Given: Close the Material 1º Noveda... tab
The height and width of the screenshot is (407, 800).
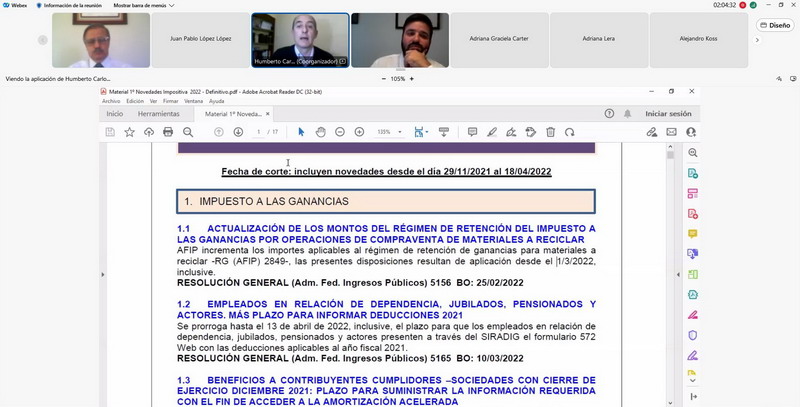Looking at the screenshot, I should pyautogui.click(x=268, y=114).
